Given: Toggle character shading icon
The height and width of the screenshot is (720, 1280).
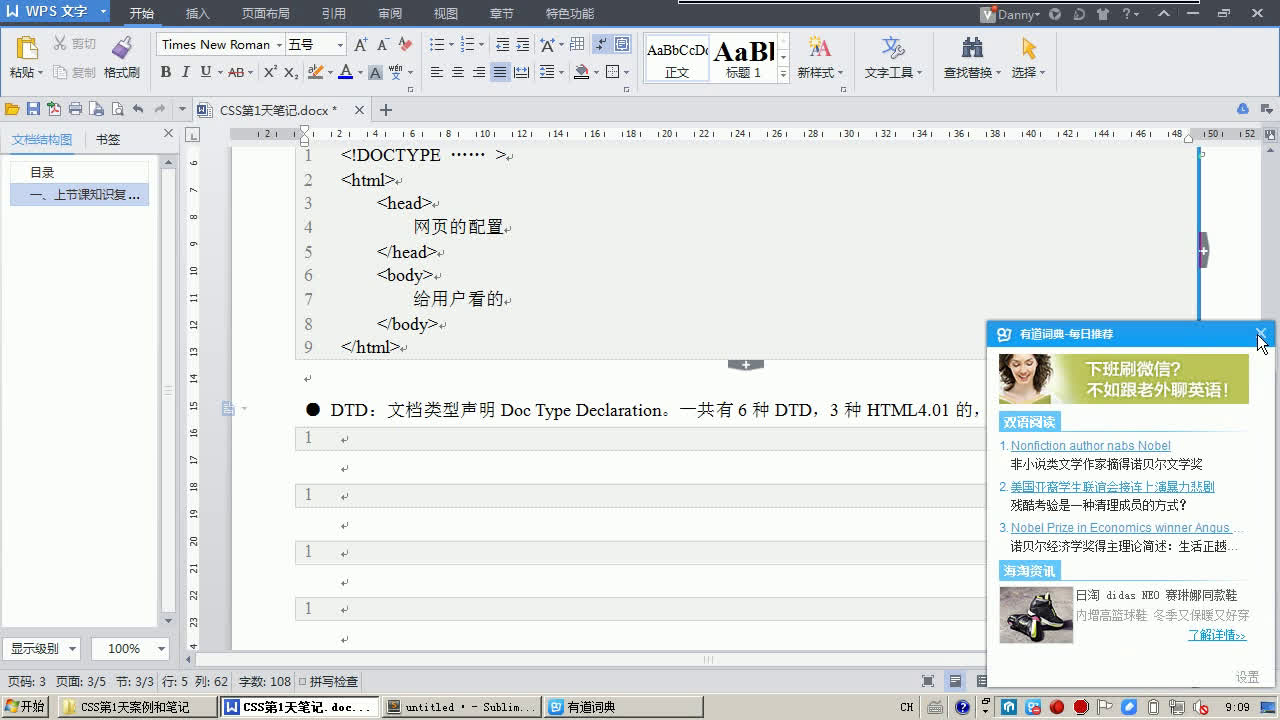Looking at the screenshot, I should pyautogui.click(x=375, y=72).
